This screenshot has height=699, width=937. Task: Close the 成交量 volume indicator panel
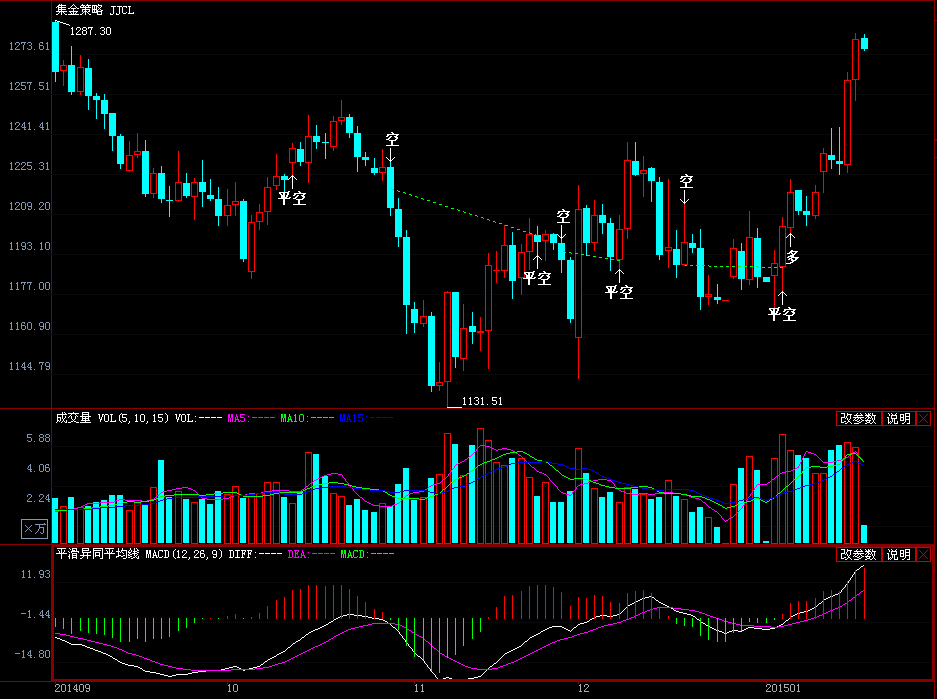point(924,418)
